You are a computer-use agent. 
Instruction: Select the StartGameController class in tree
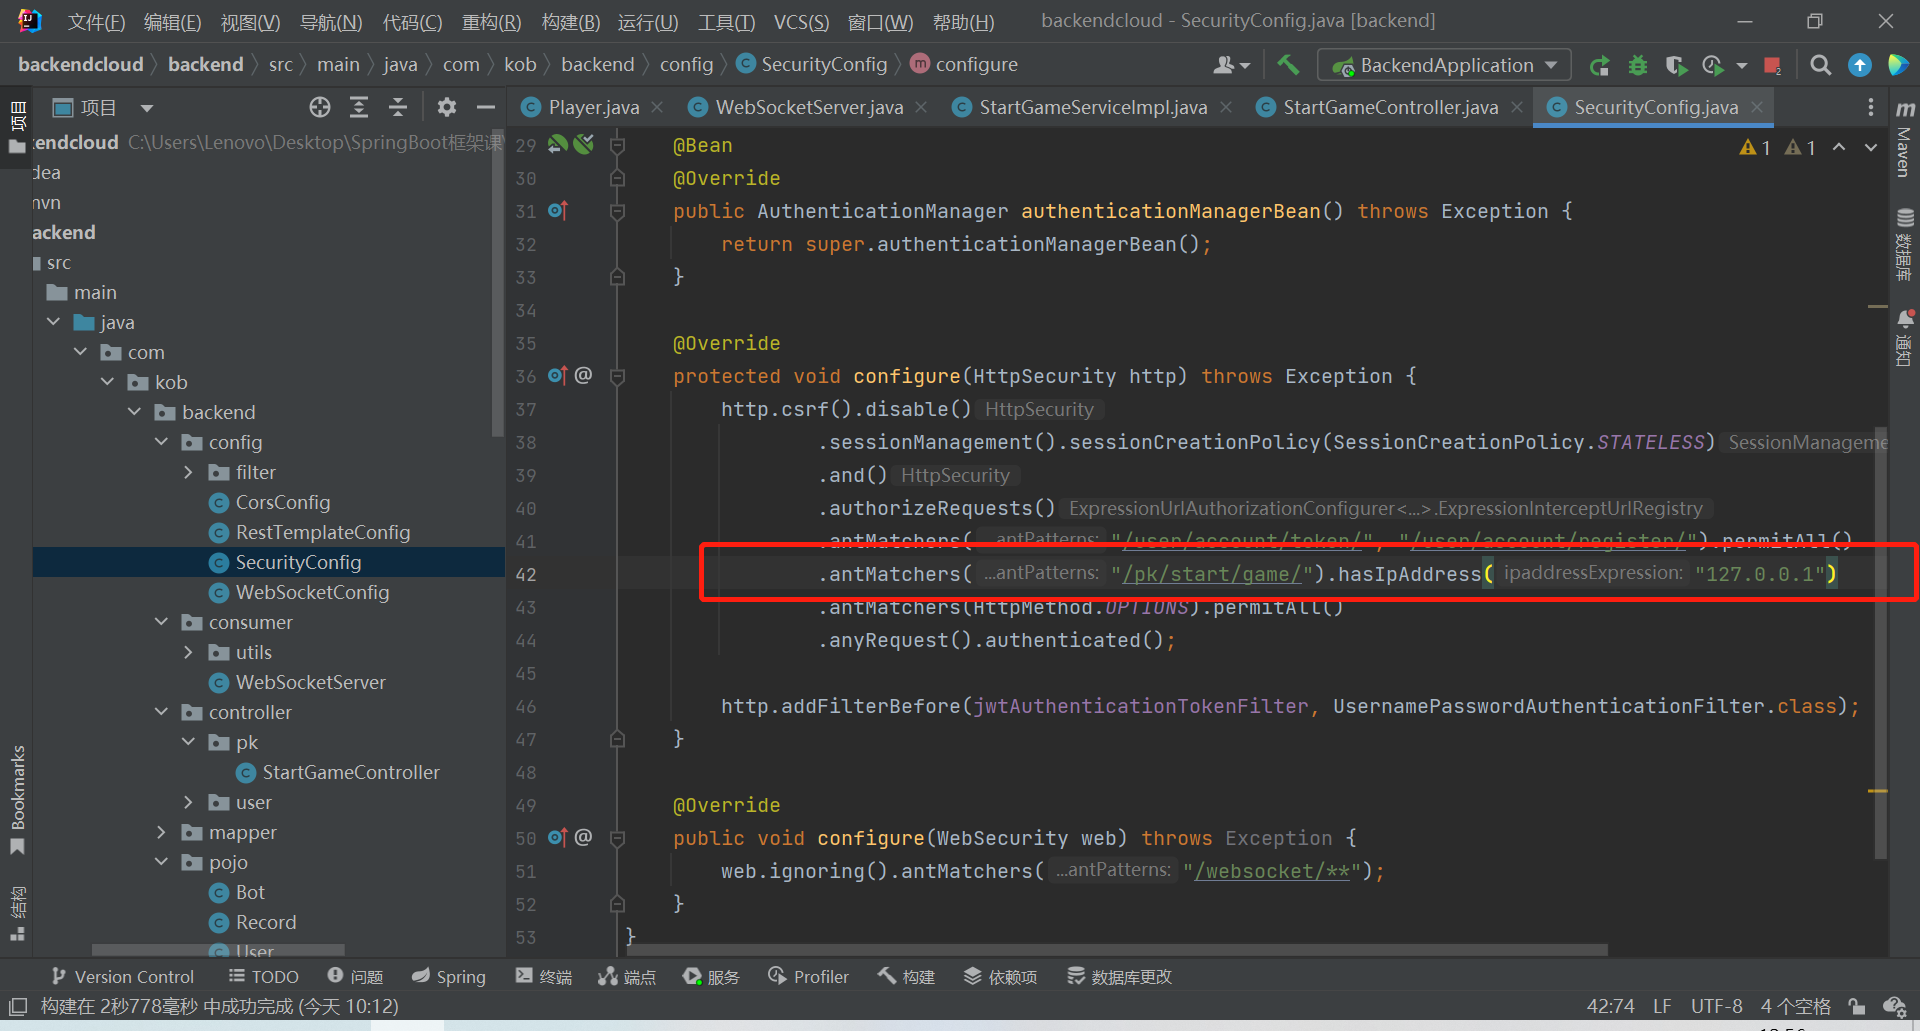(351, 772)
